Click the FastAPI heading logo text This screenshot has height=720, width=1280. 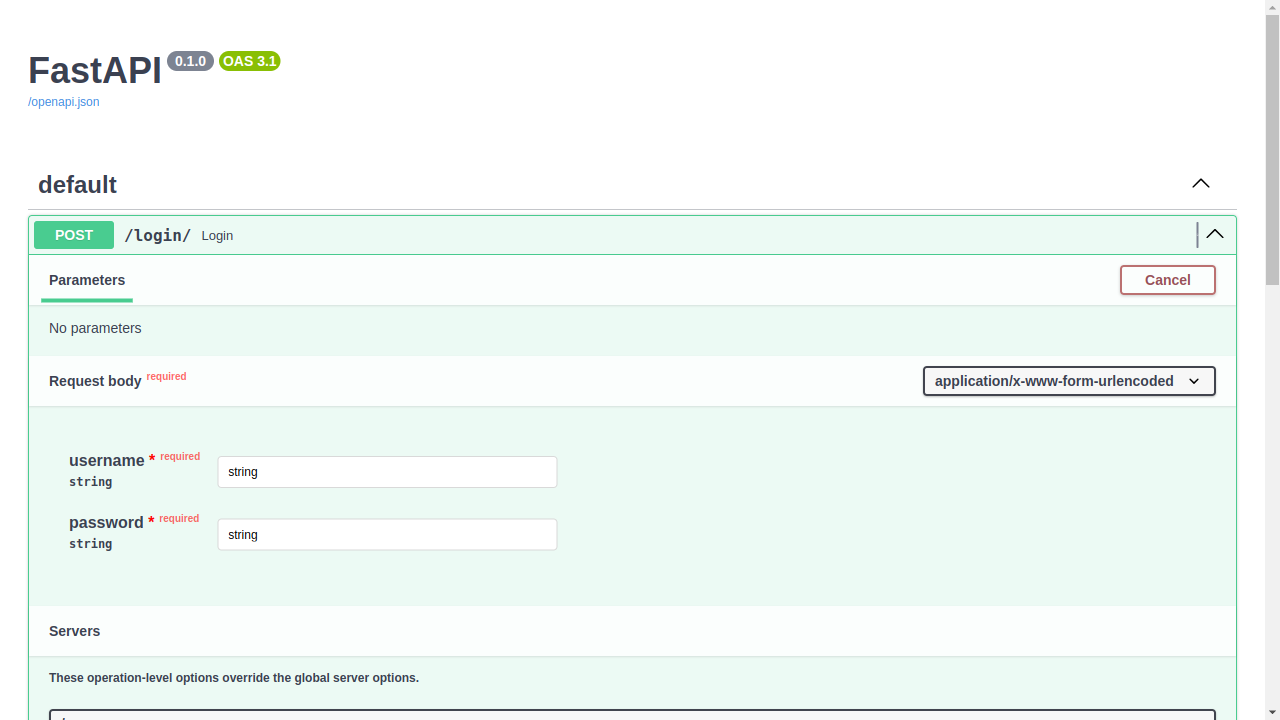[x=94, y=70]
